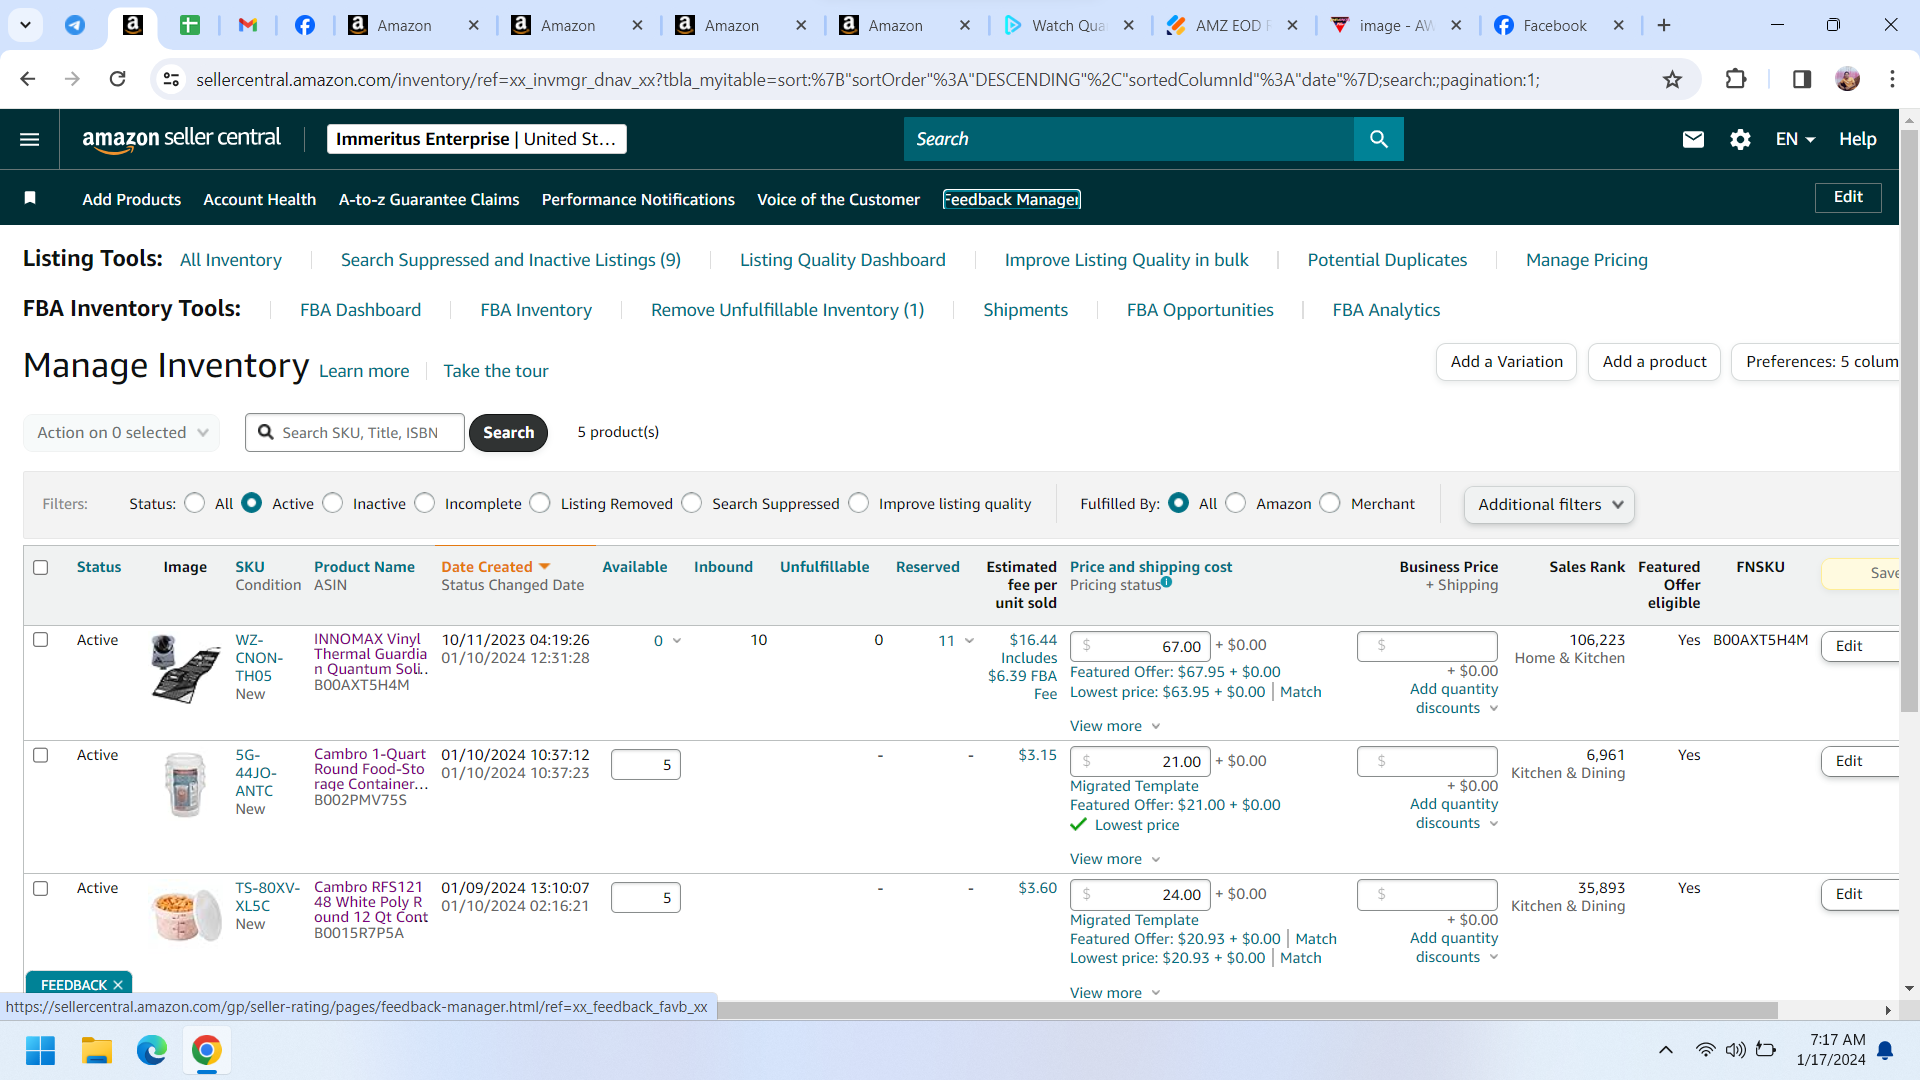The image size is (1920, 1080).
Task: Click the Add a Variation button
Action: pos(1506,362)
